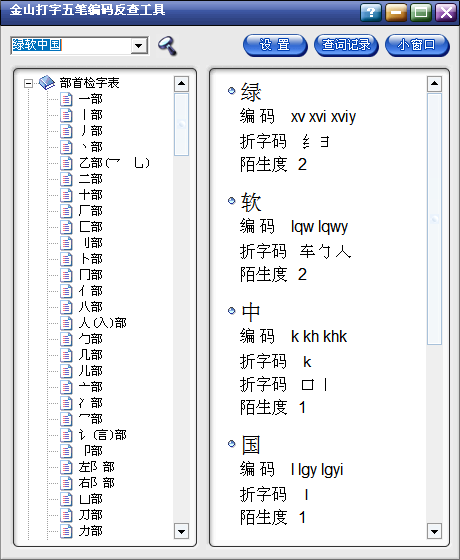The width and height of the screenshot is (460, 560).
Task: Click the search text field containing 绿软中国
Action: 71,45
